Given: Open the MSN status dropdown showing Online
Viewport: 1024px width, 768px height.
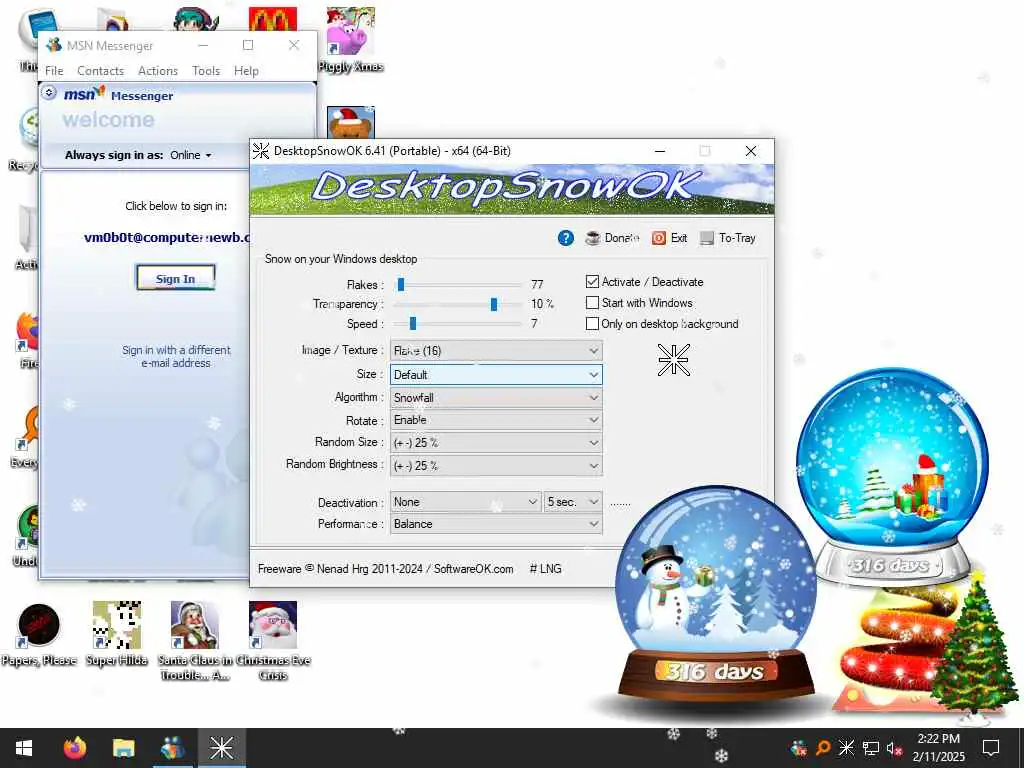Looking at the screenshot, I should (191, 155).
